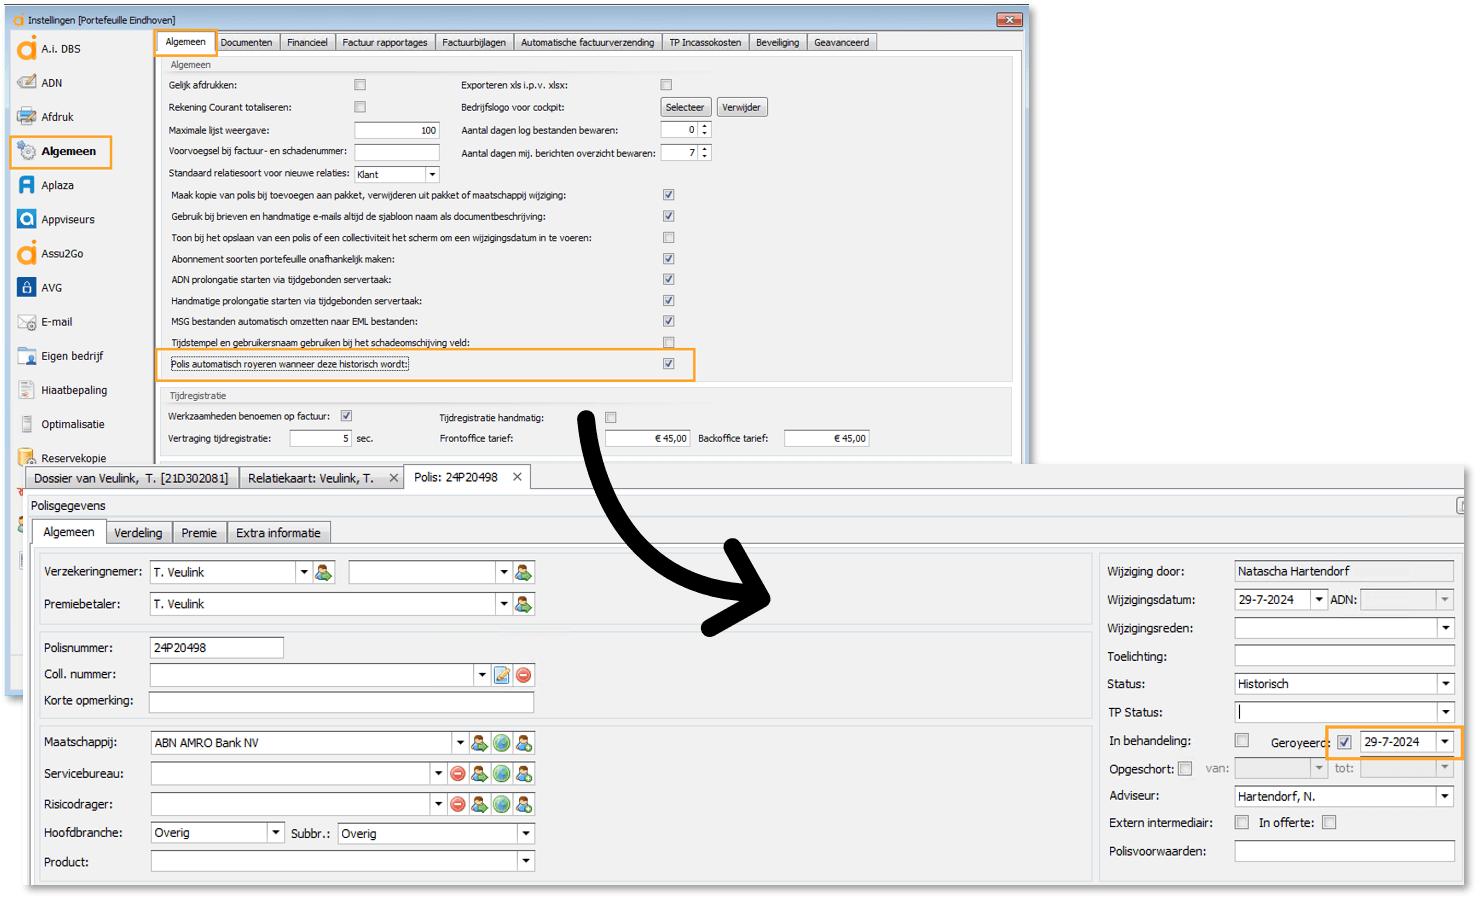1477x898 pixels.
Task: Open Dossier van Veulink, T. tab
Action: click(131, 478)
